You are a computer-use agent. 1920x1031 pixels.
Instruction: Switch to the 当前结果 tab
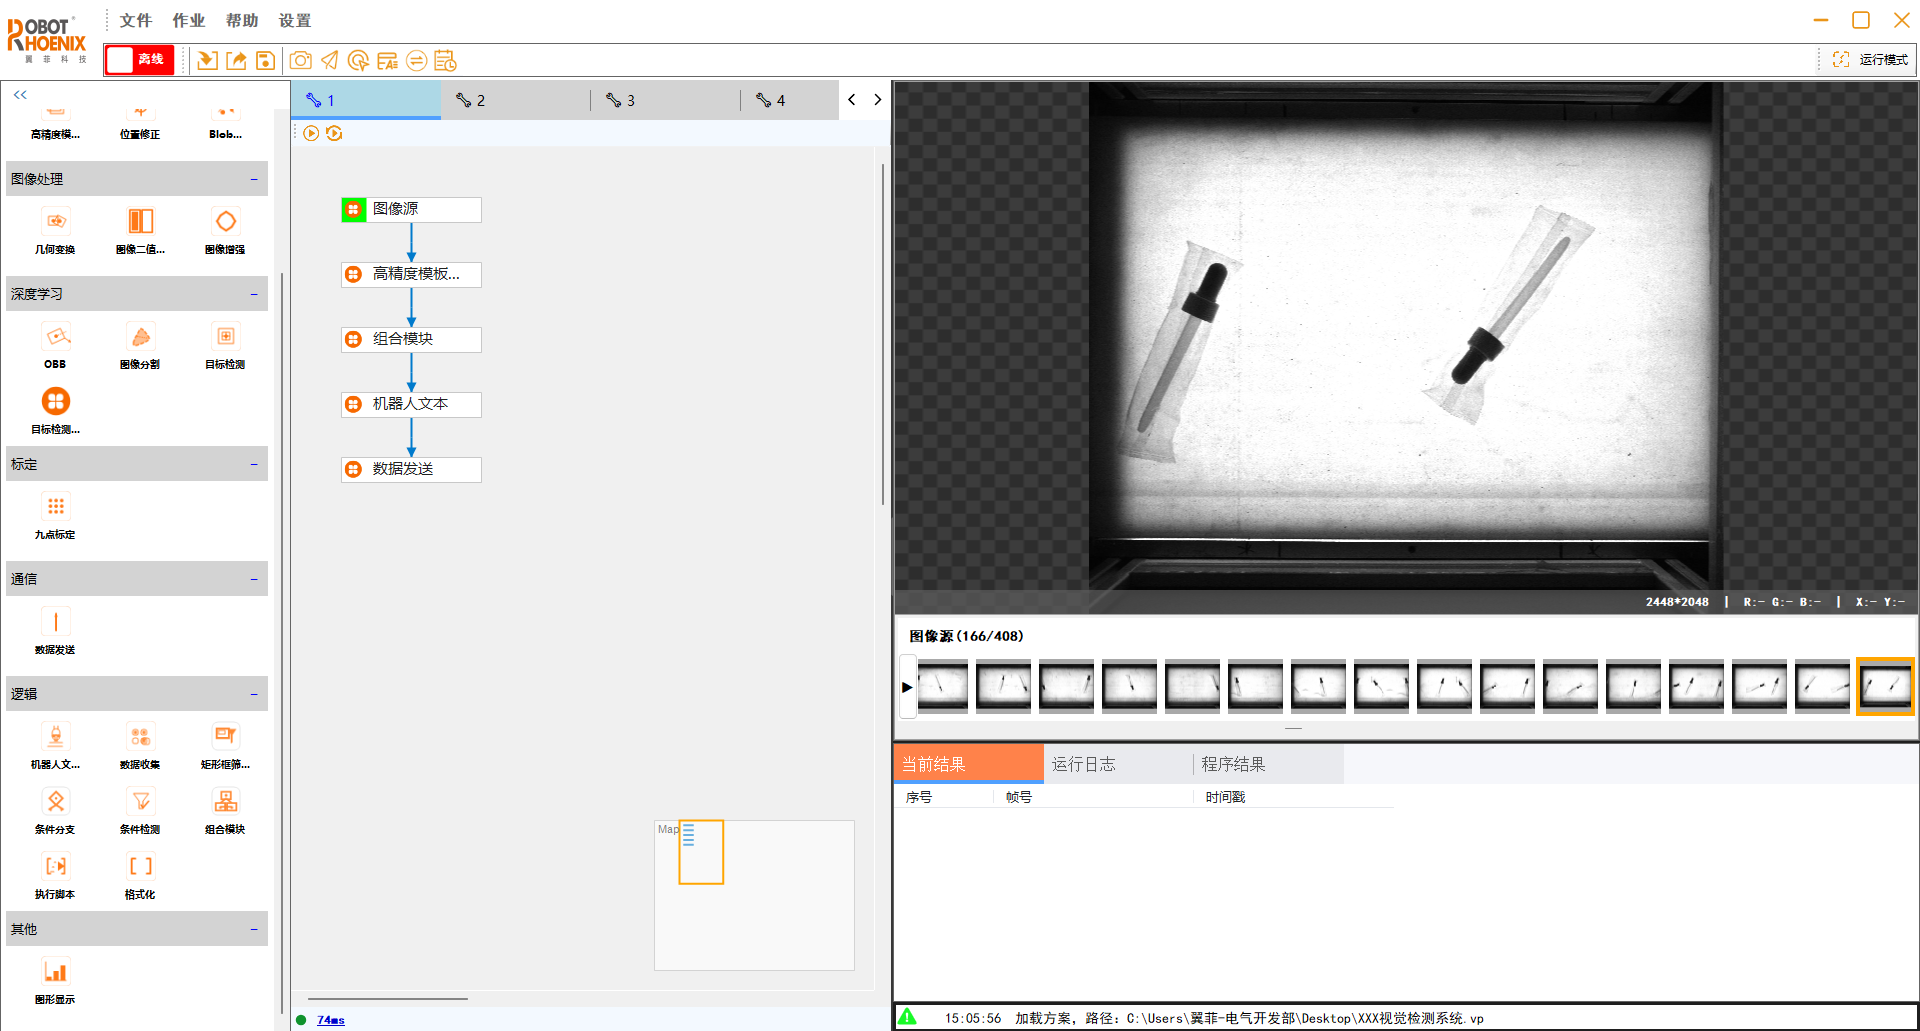pos(968,764)
